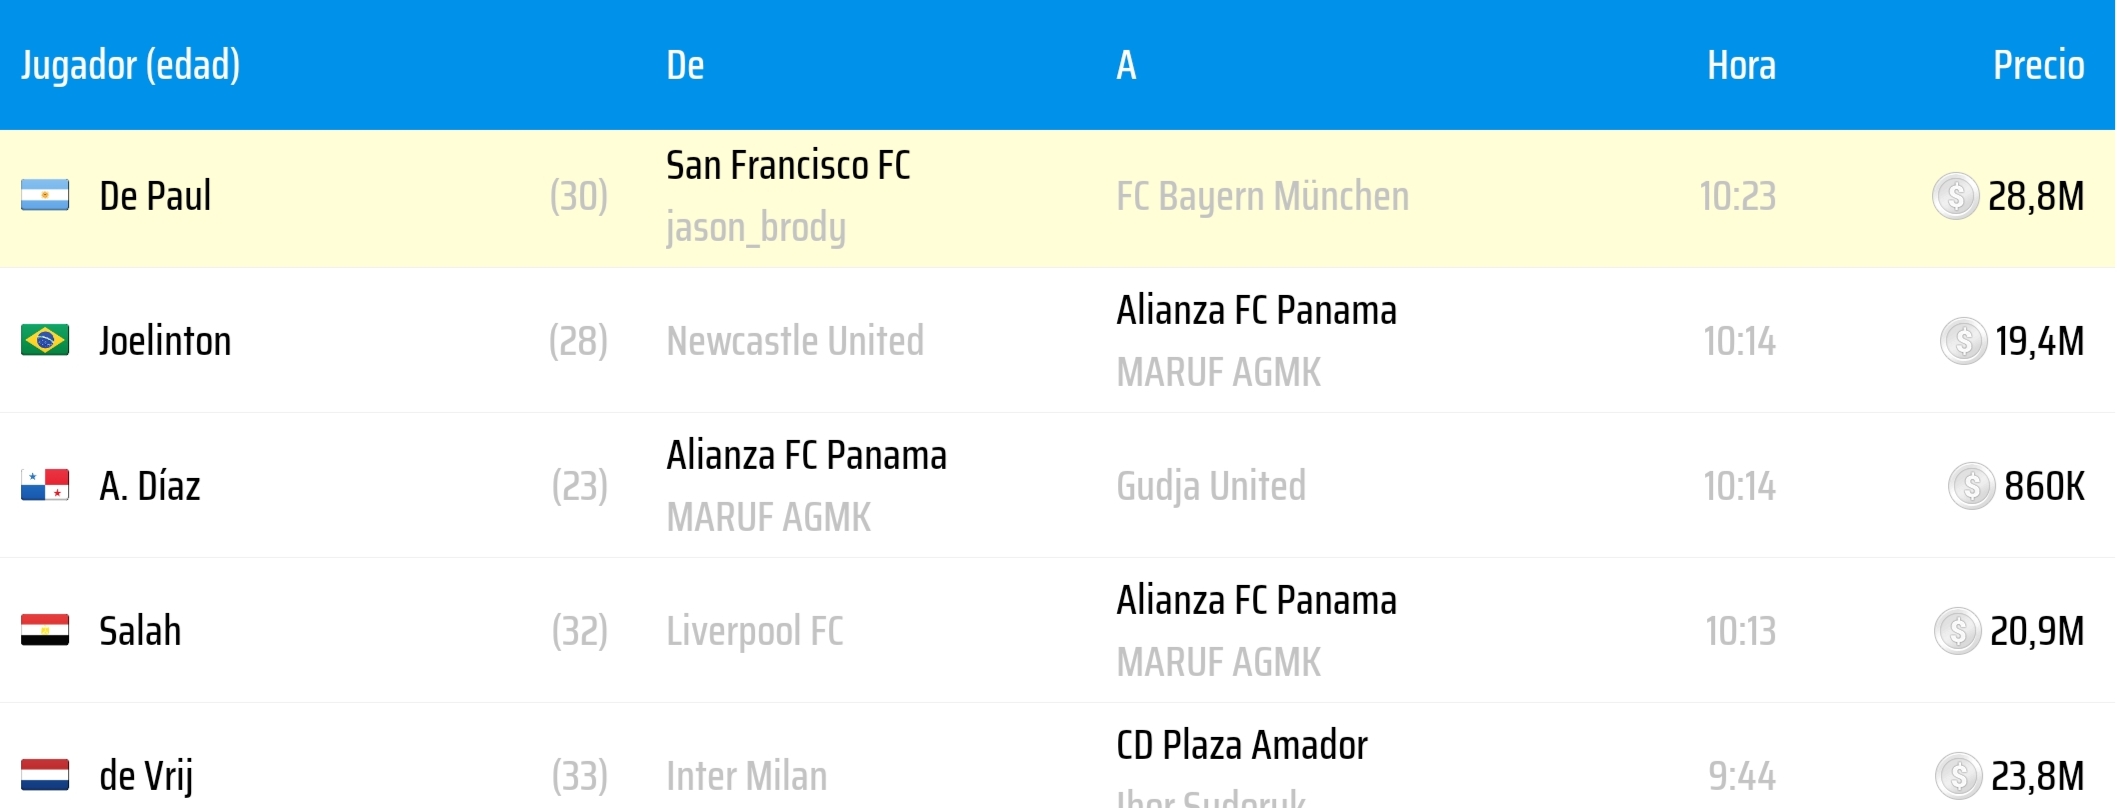Sort by the Precio column header
2117x808 pixels.
coord(2038,65)
